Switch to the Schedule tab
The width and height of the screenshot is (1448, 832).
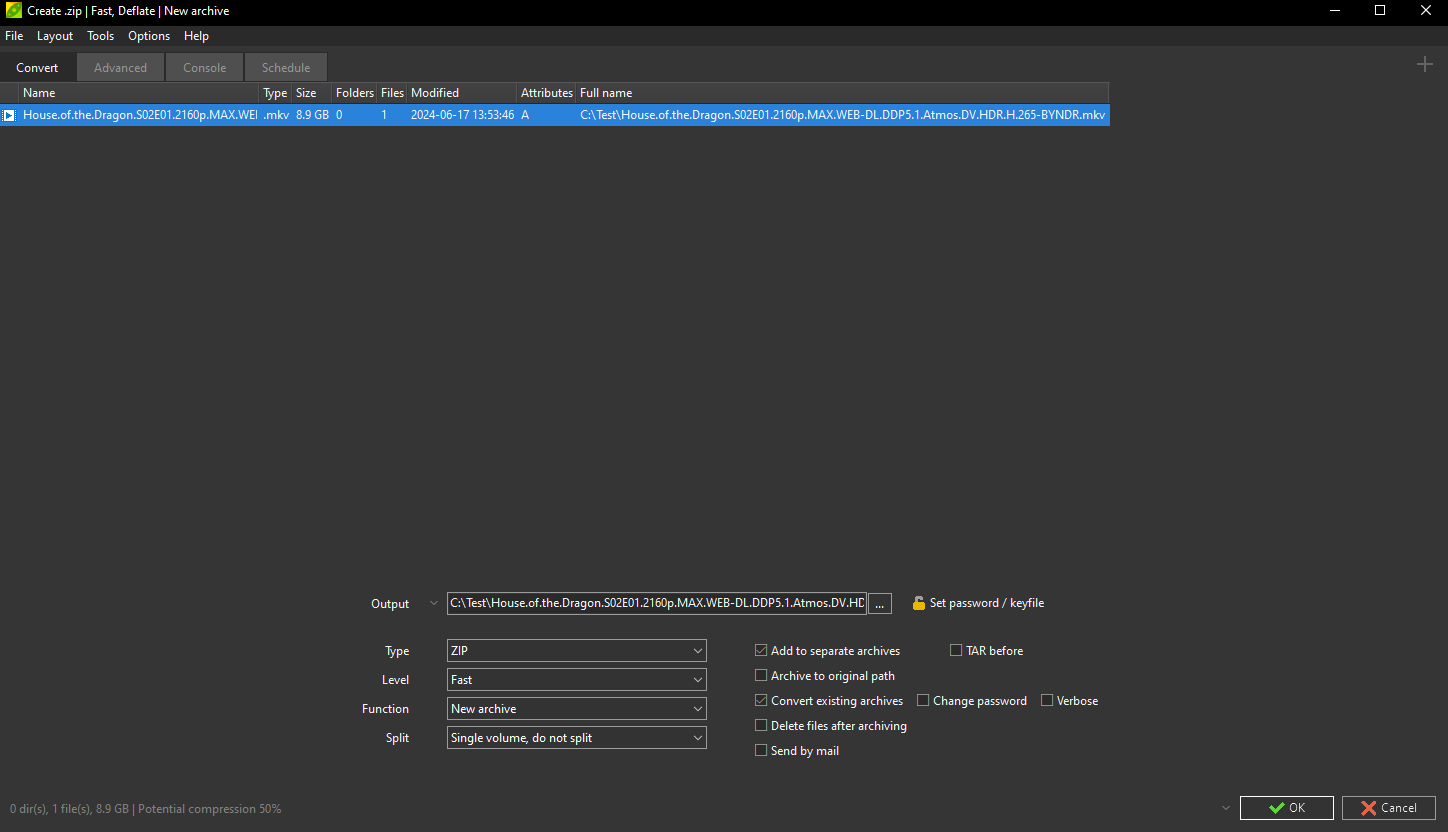[286, 68]
